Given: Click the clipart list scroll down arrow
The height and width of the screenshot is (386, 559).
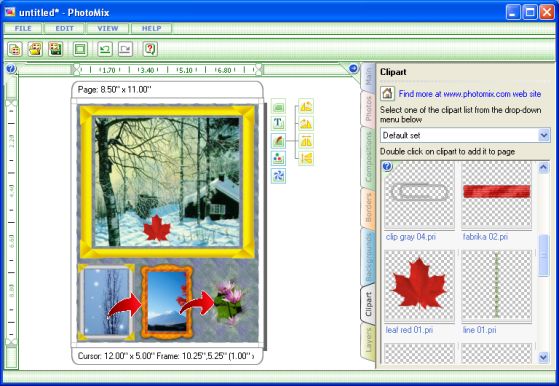Looking at the screenshot, I should coord(543,356).
